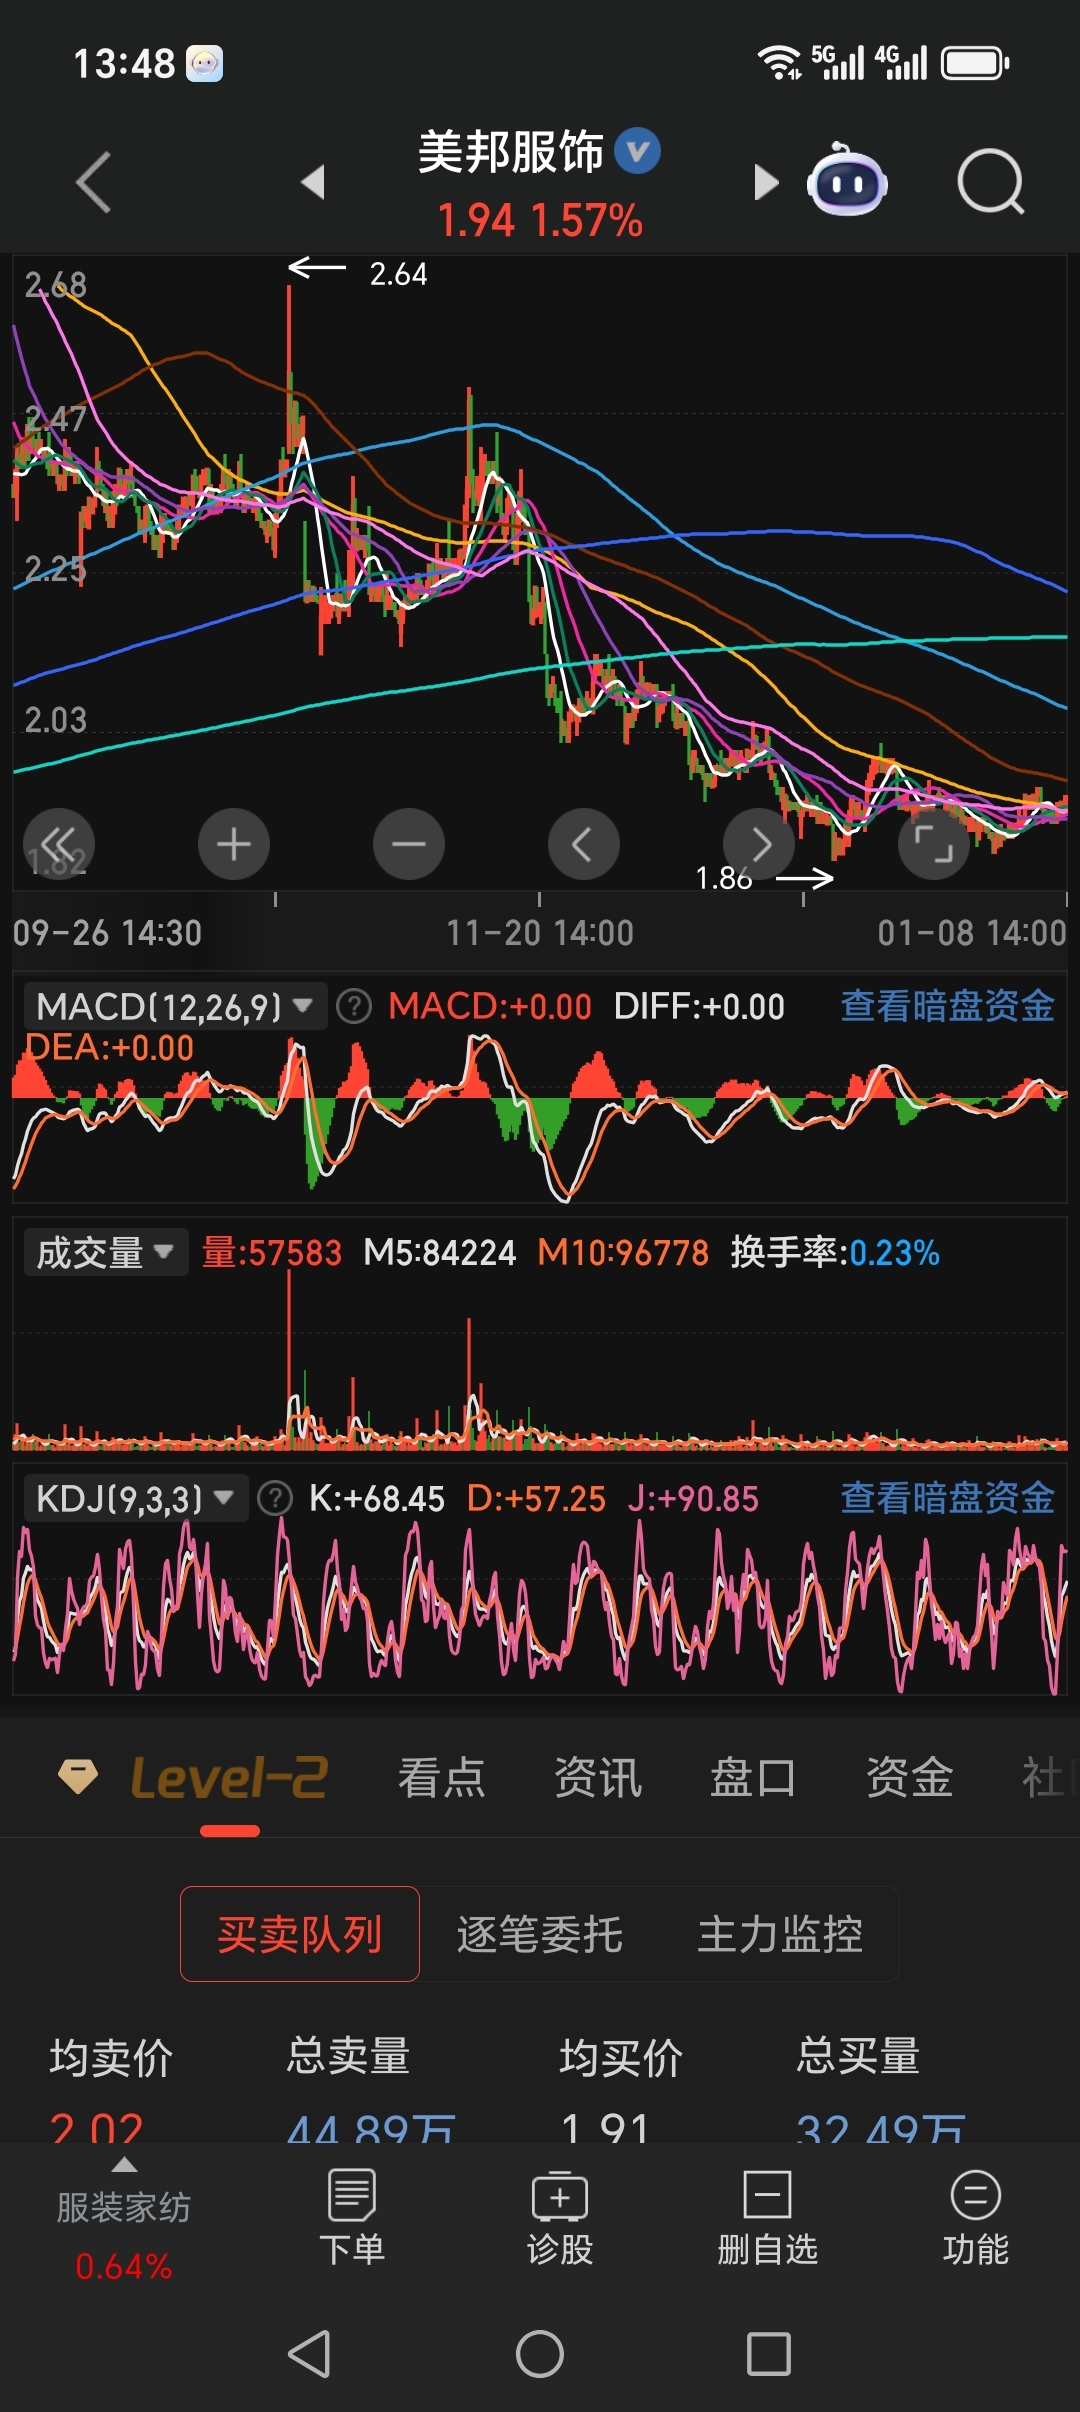Switch to next stock with right triangle
Screen dimensions: 1080x2412
tap(766, 182)
